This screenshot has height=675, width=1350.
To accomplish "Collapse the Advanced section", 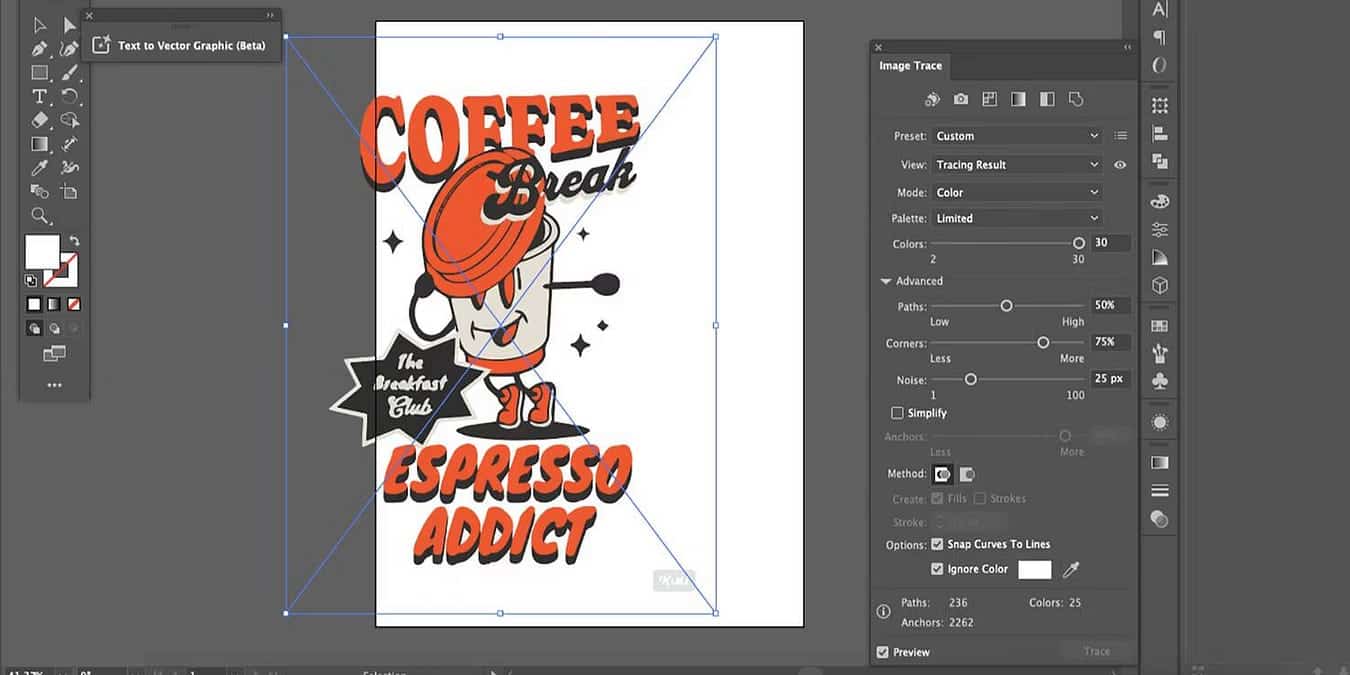I will pyautogui.click(x=886, y=281).
